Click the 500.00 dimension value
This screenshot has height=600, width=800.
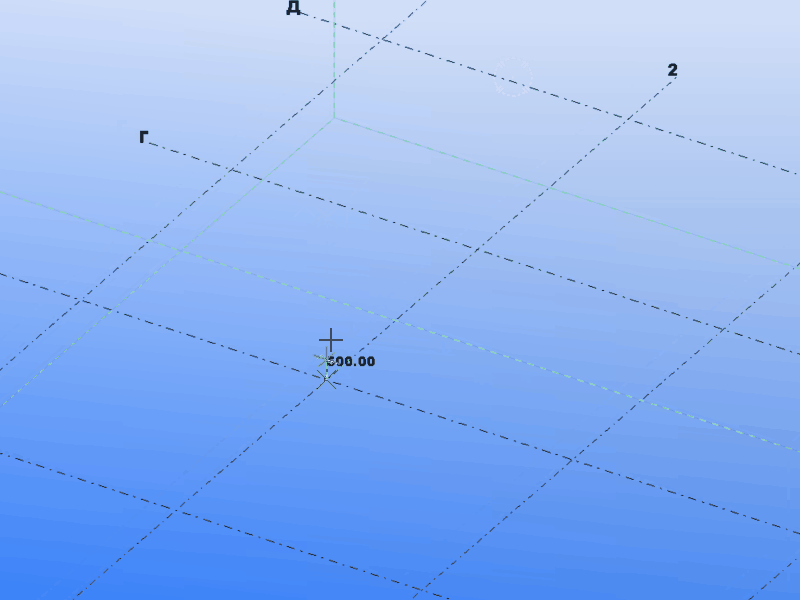click(351, 362)
